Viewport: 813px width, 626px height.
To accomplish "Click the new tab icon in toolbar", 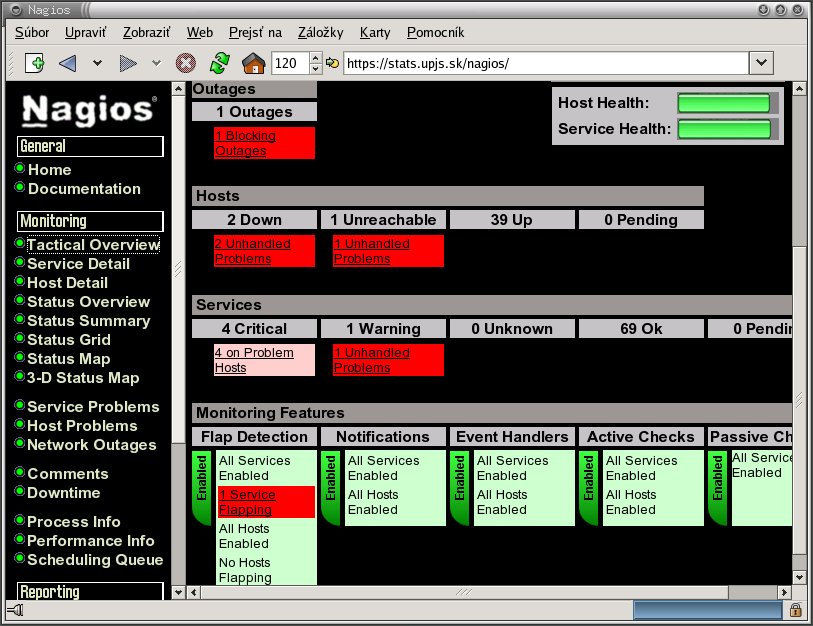I will (x=35, y=63).
